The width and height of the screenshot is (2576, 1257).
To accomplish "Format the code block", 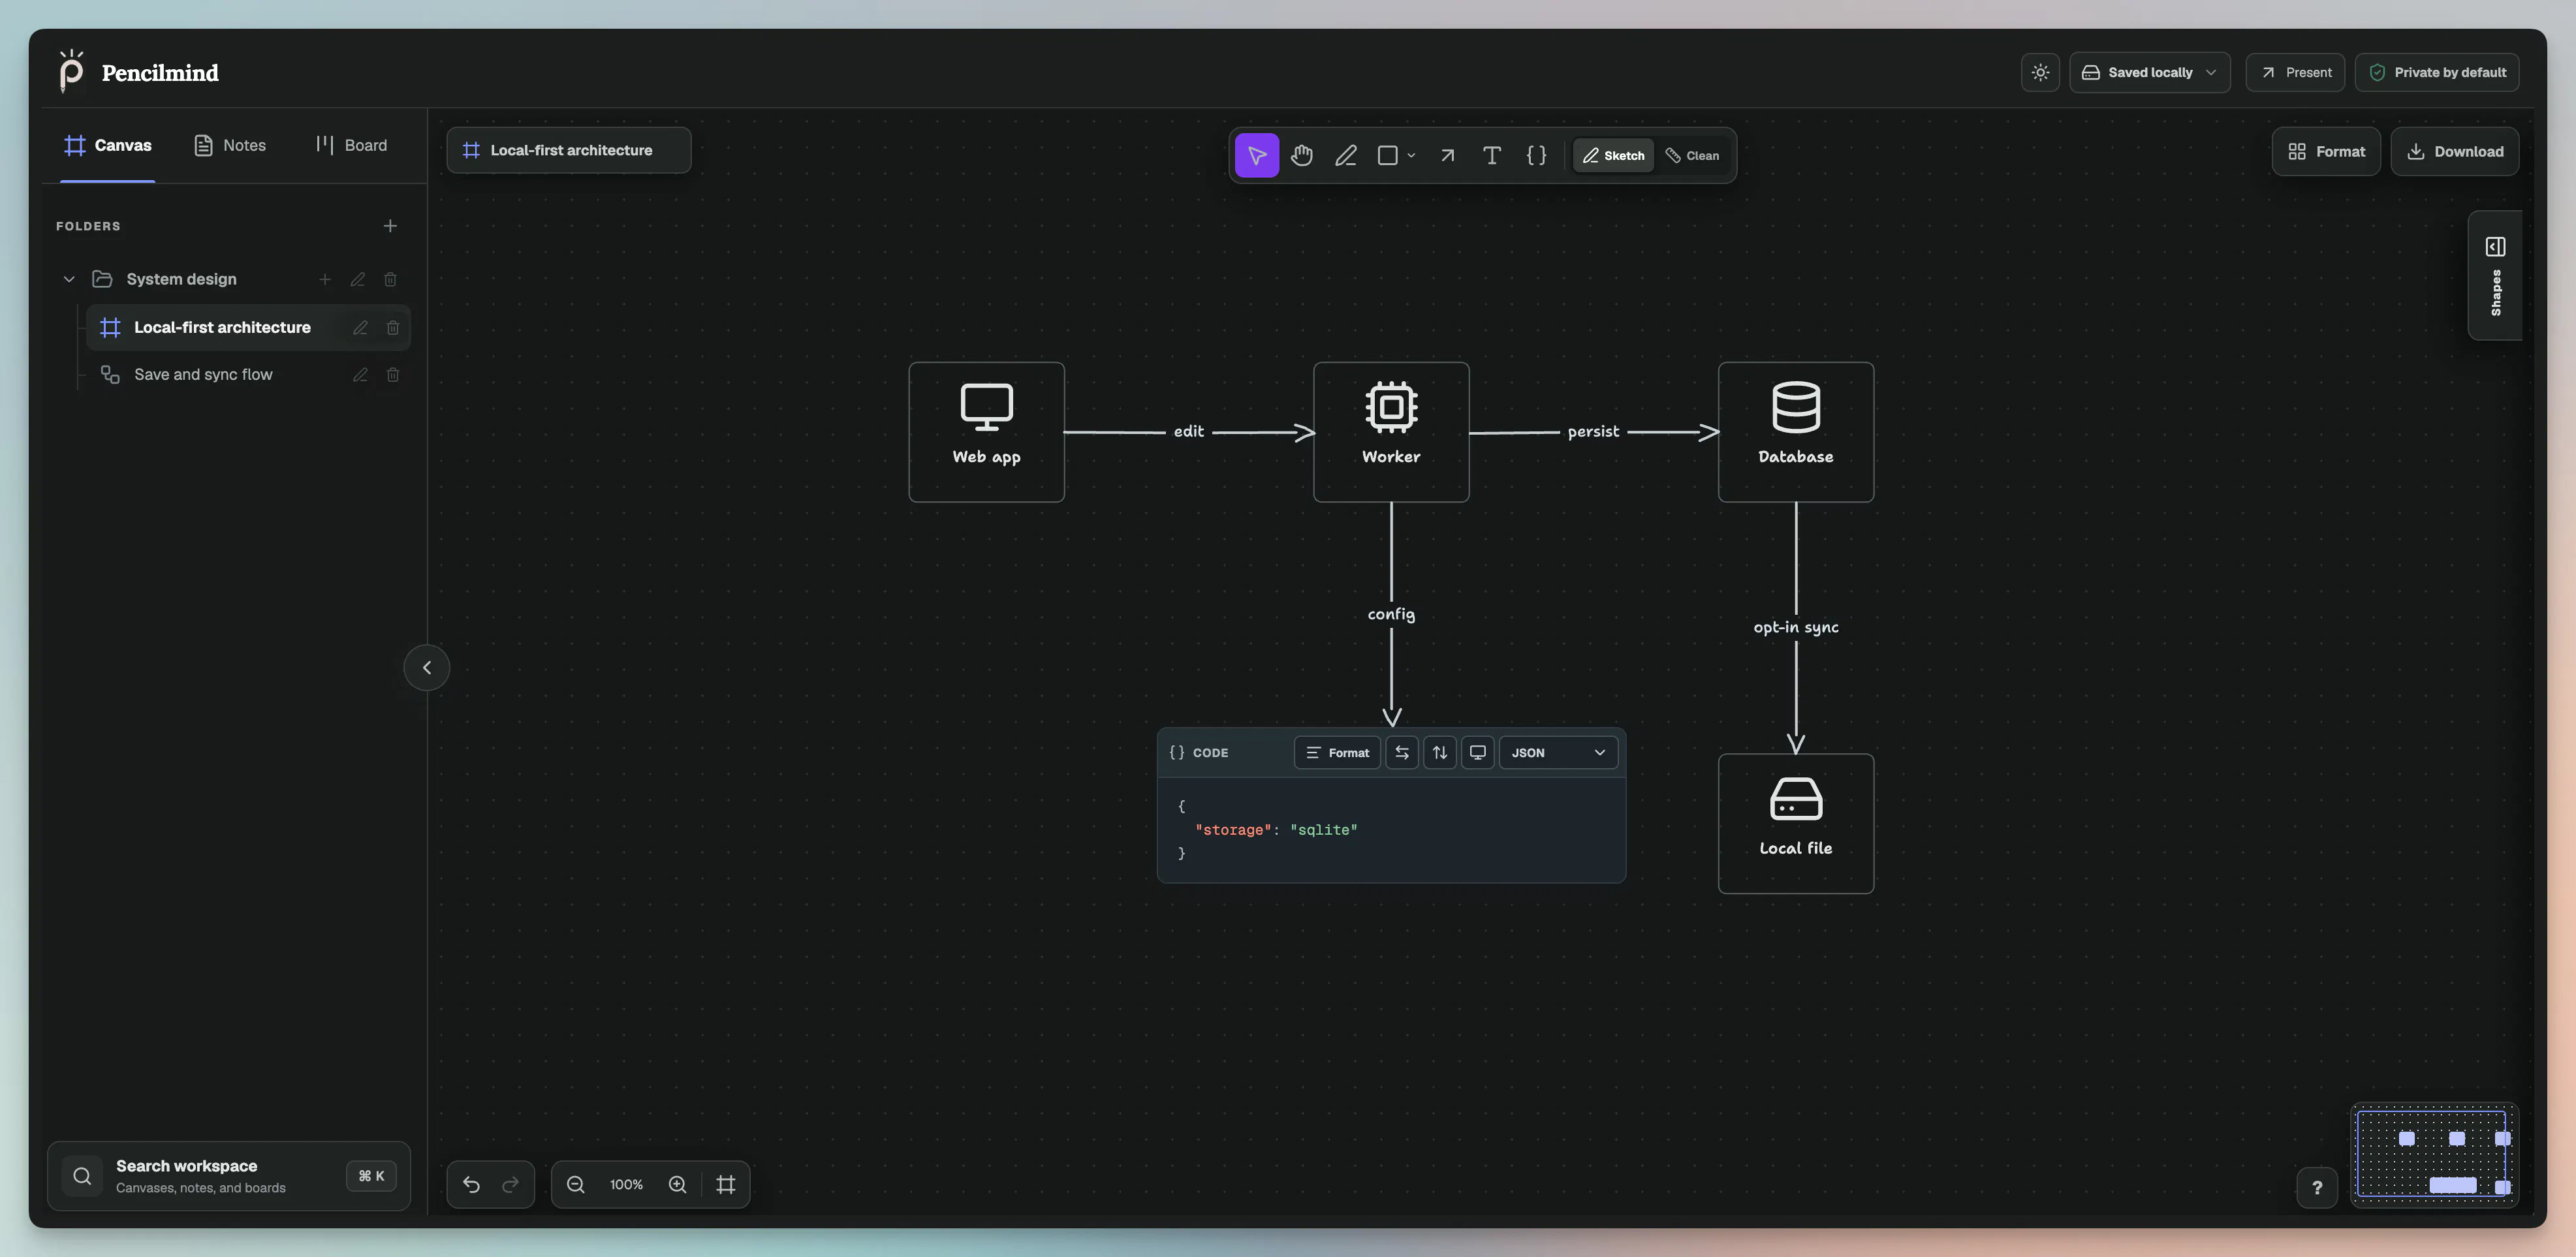I will (x=1337, y=752).
